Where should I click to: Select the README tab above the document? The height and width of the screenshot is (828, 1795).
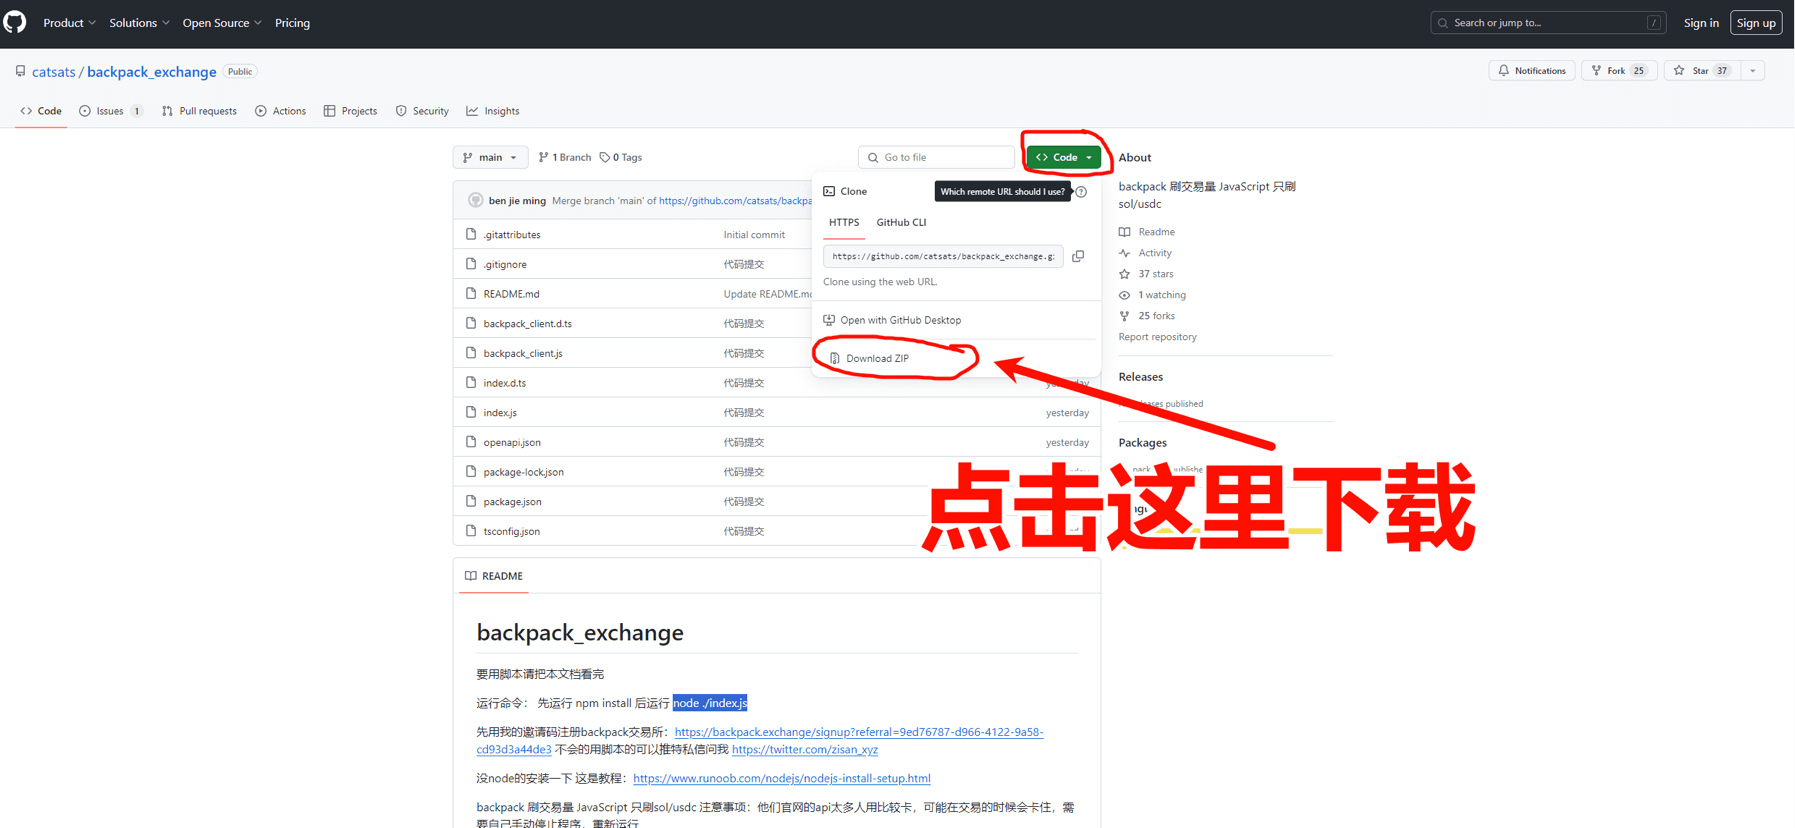pyautogui.click(x=494, y=576)
